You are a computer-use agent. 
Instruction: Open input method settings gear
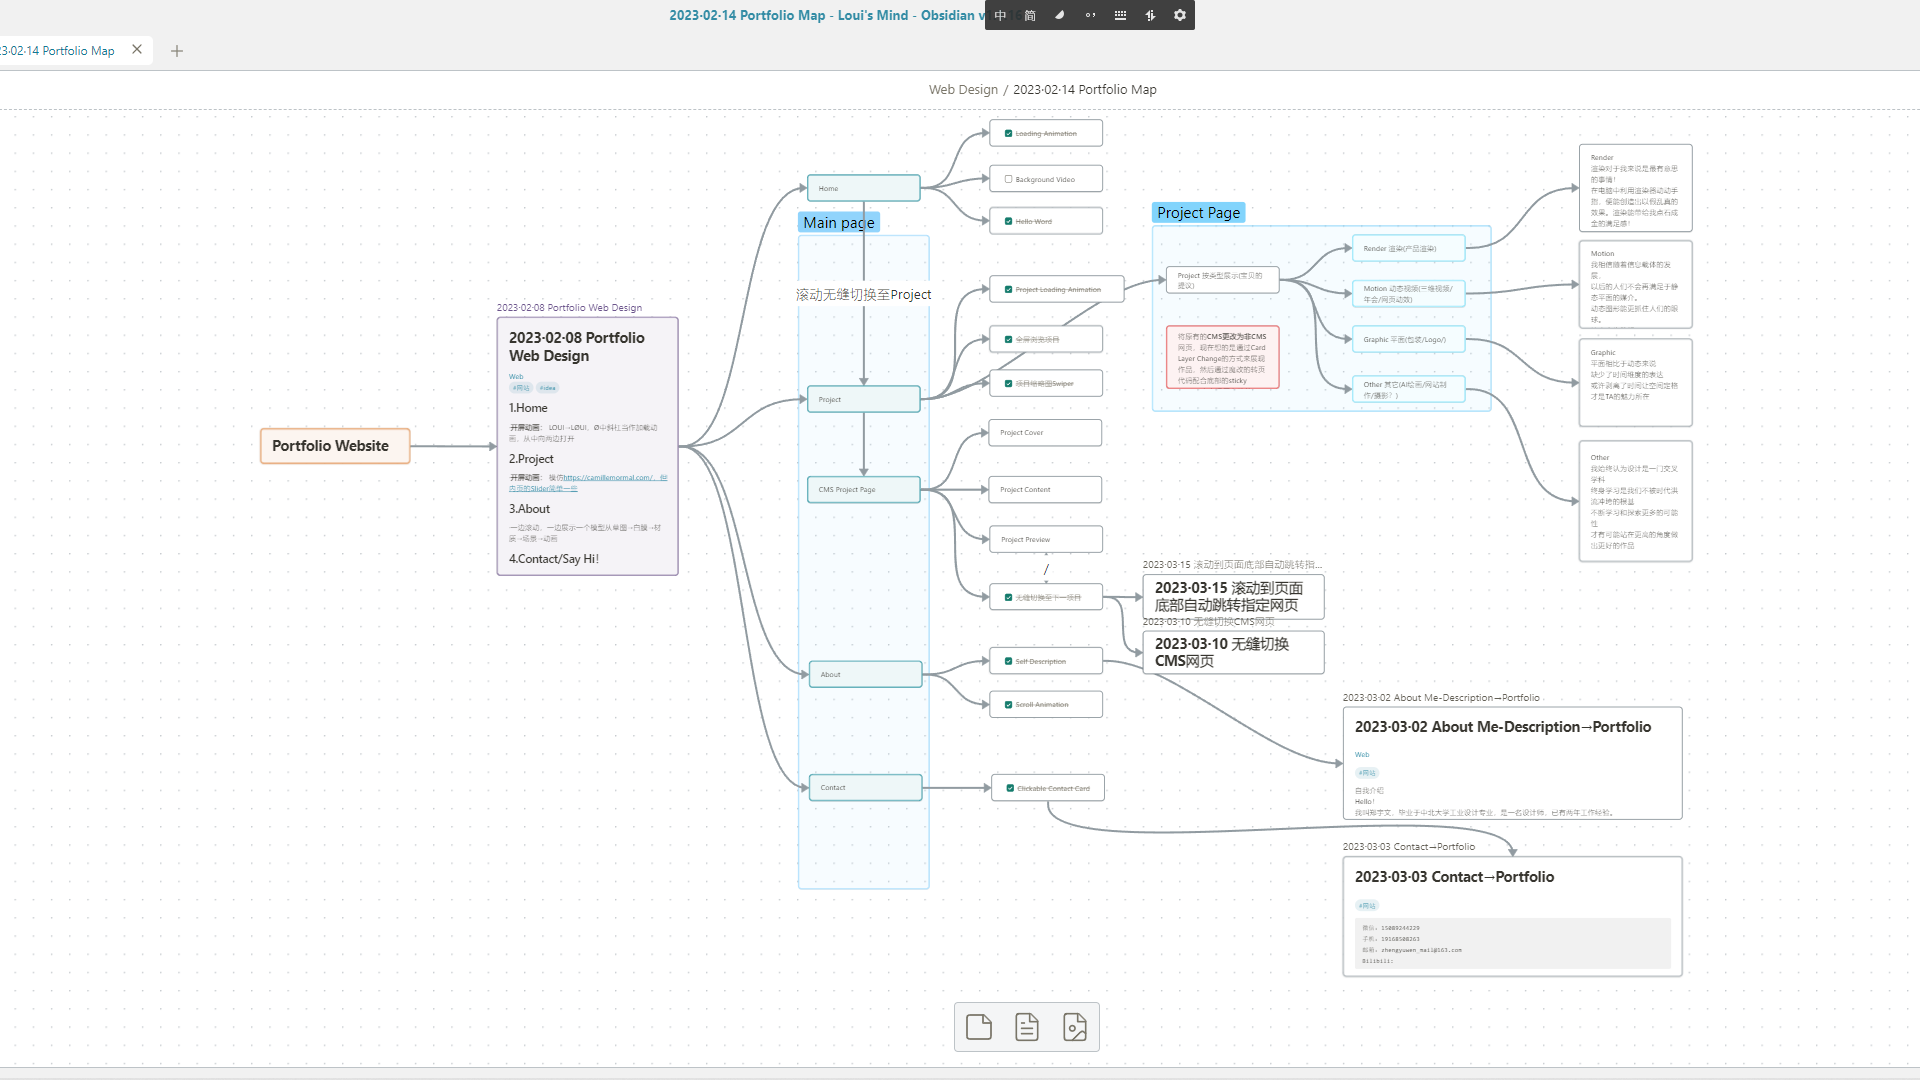click(1180, 15)
